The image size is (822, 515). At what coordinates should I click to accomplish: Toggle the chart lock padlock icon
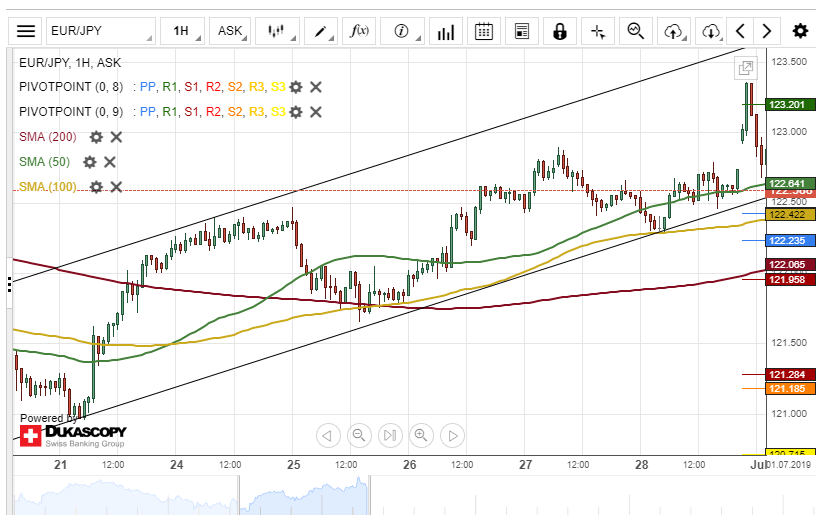pyautogui.click(x=559, y=31)
